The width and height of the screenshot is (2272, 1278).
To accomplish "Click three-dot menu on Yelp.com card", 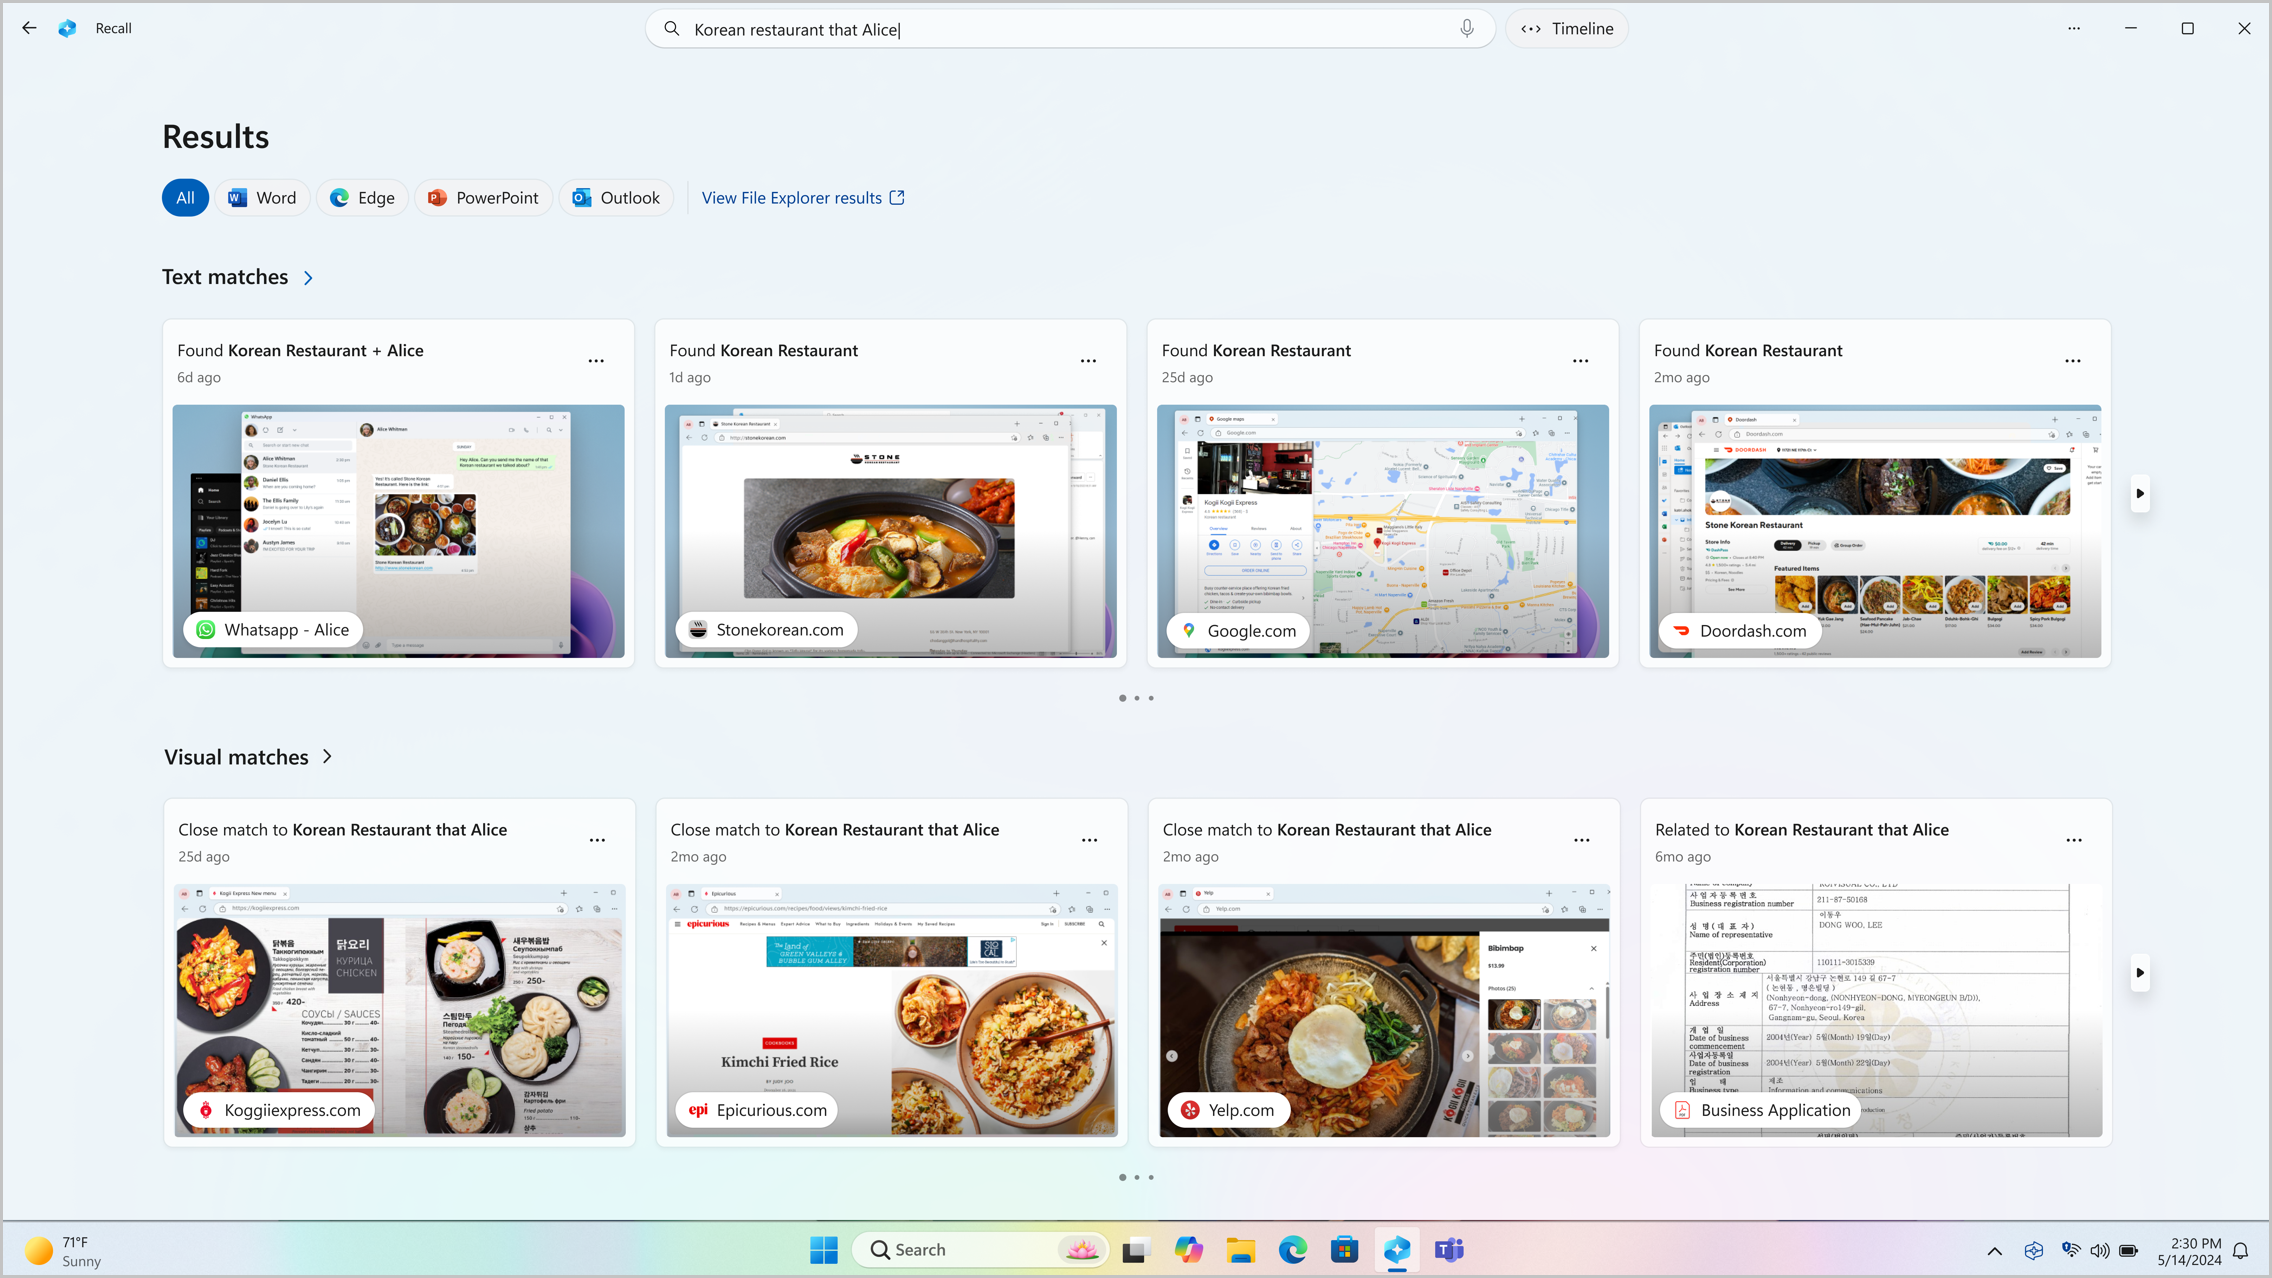I will tap(1581, 840).
